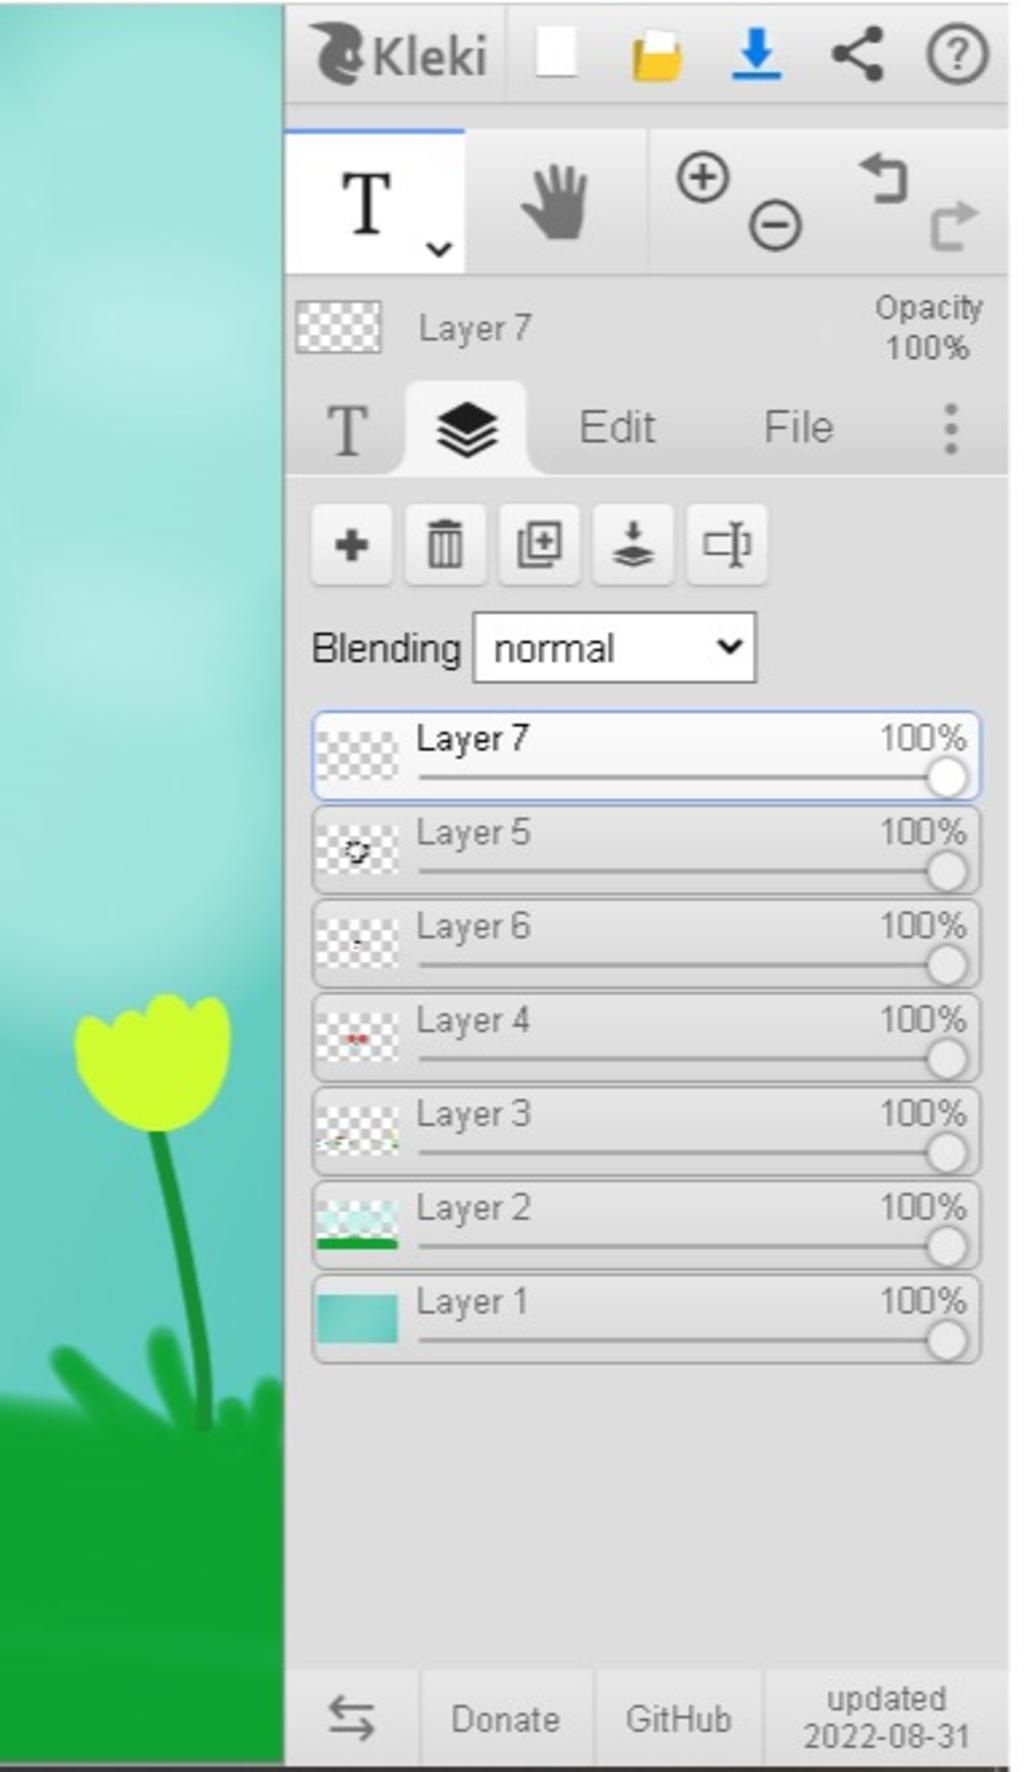The image size is (1024, 1772).
Task: Click the undo arrow
Action: click(883, 178)
